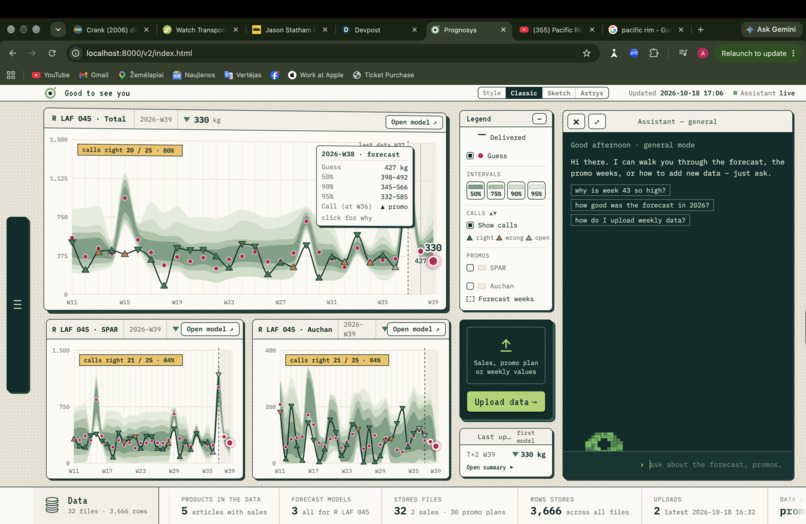Enable the SPAR promo checkbox
This screenshot has width=806, height=524.
pos(470,268)
